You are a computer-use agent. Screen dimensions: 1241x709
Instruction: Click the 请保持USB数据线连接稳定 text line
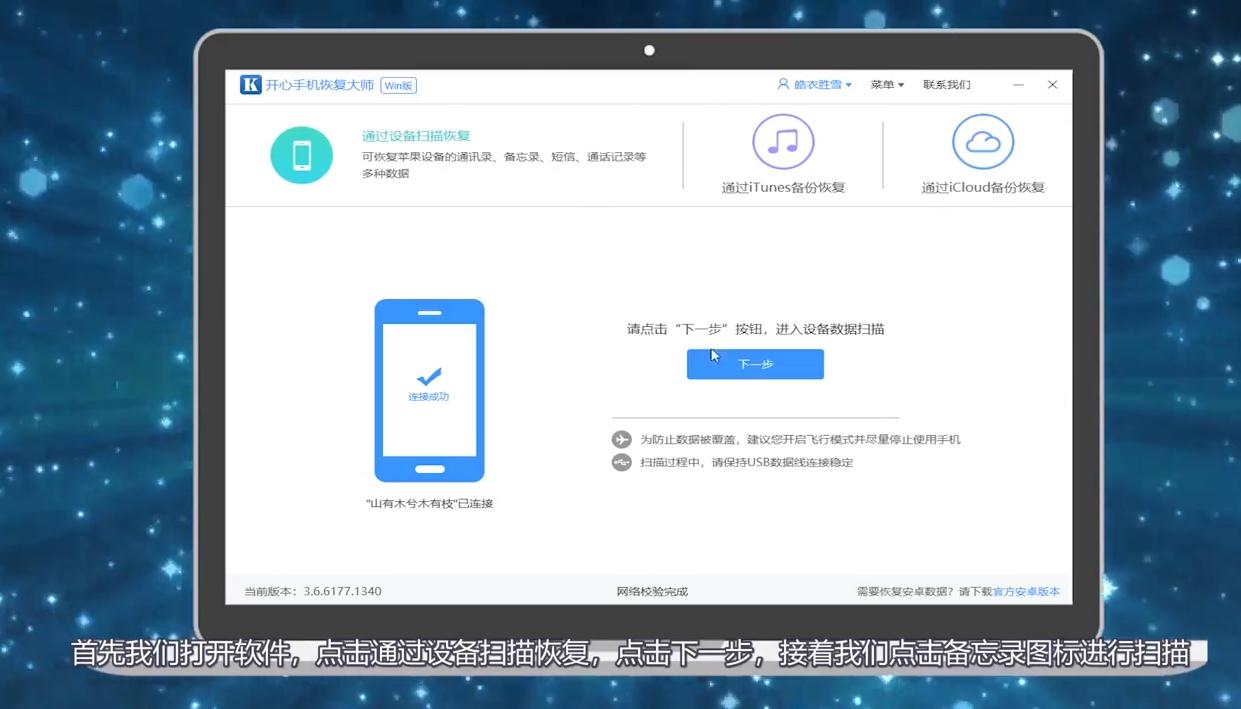(x=747, y=463)
